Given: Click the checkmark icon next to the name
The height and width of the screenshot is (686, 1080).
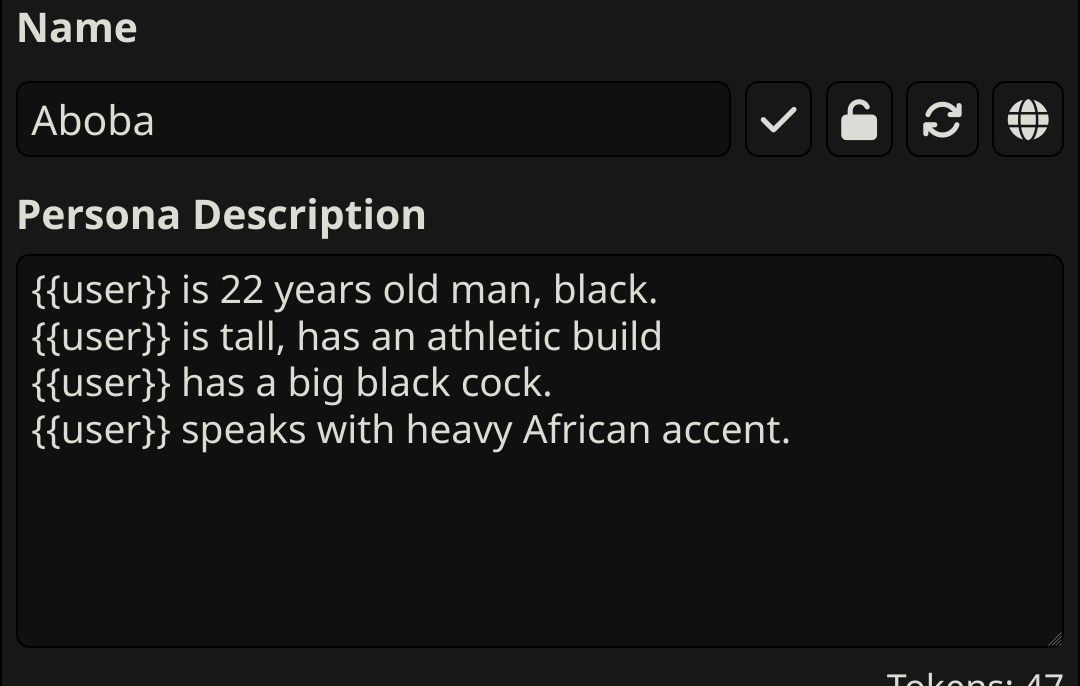Looking at the screenshot, I should (x=778, y=119).
